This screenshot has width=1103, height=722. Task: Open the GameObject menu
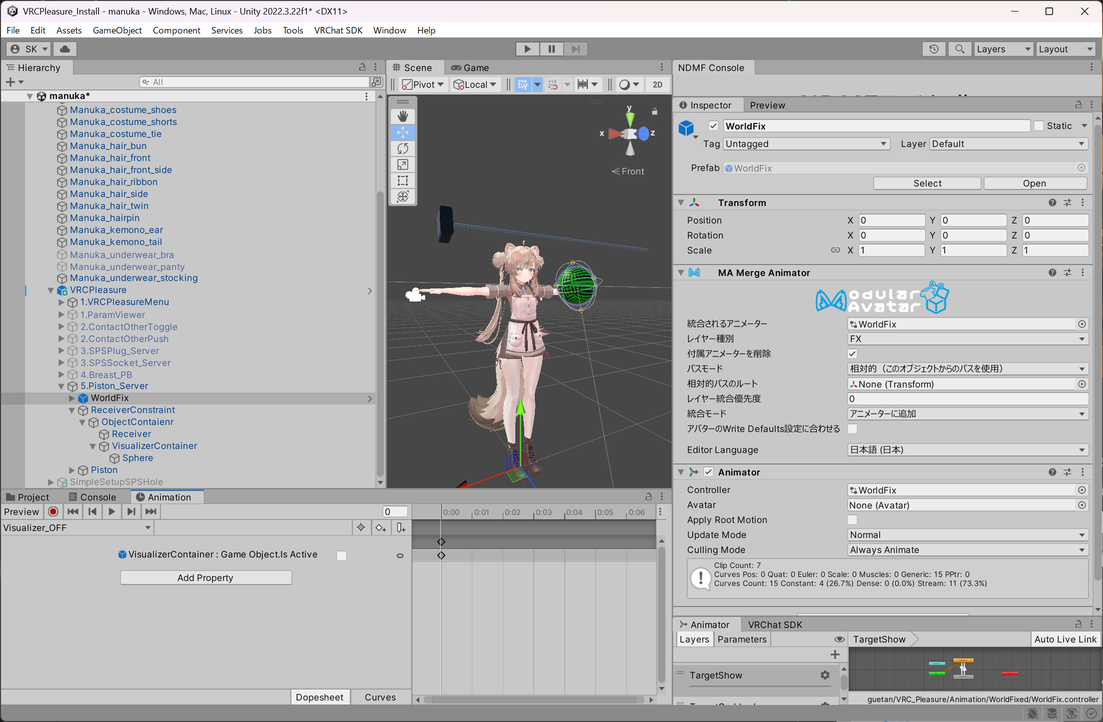117,30
